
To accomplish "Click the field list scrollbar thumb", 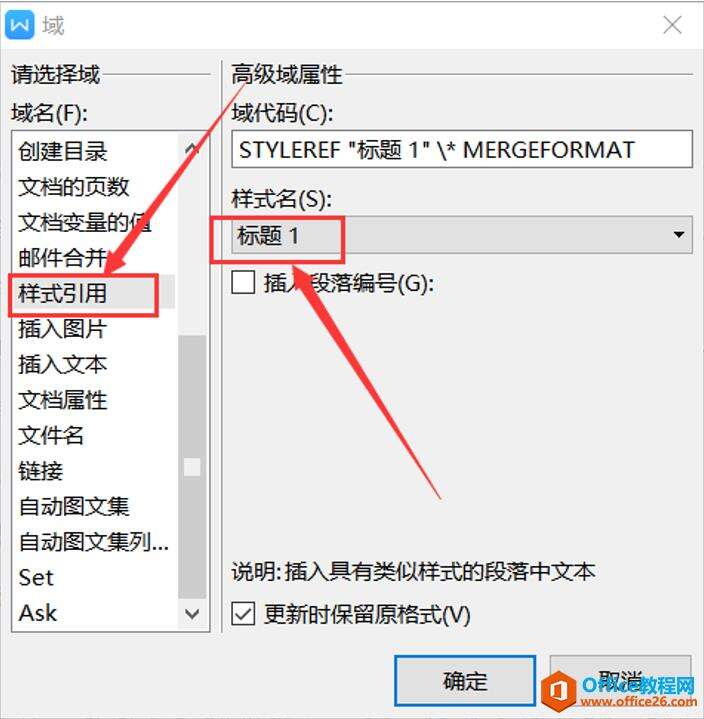I will pyautogui.click(x=192, y=466).
